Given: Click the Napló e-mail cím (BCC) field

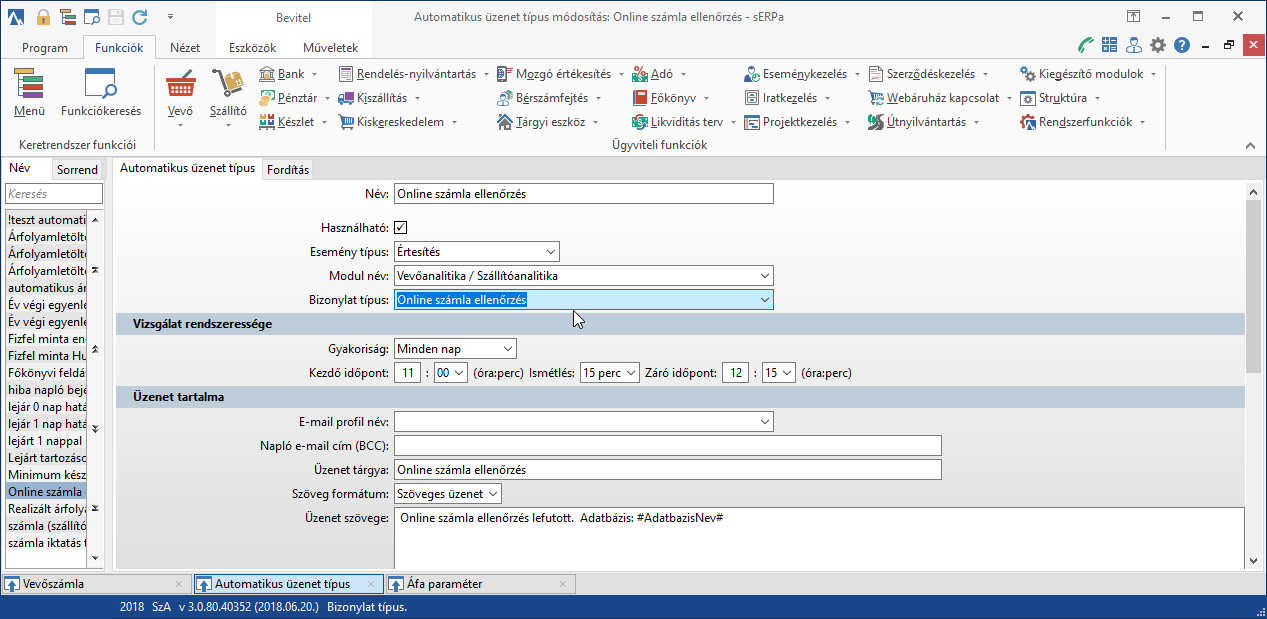Looking at the screenshot, I should (x=668, y=445).
